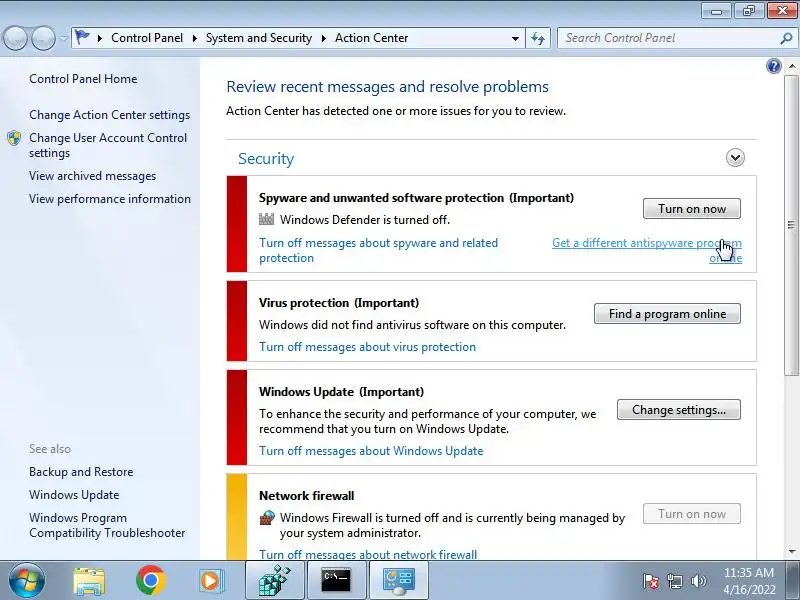Open recent pages dropdown next to nav buttons

pyautogui.click(x=63, y=38)
